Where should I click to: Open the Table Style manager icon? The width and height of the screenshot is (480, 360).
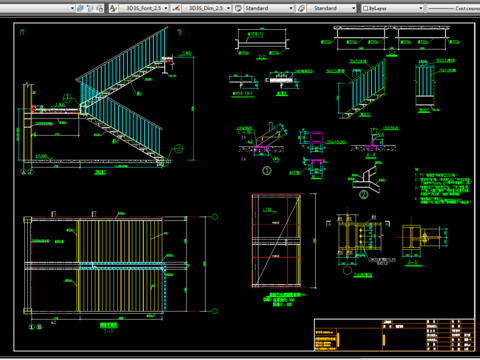pyautogui.click(x=238, y=8)
